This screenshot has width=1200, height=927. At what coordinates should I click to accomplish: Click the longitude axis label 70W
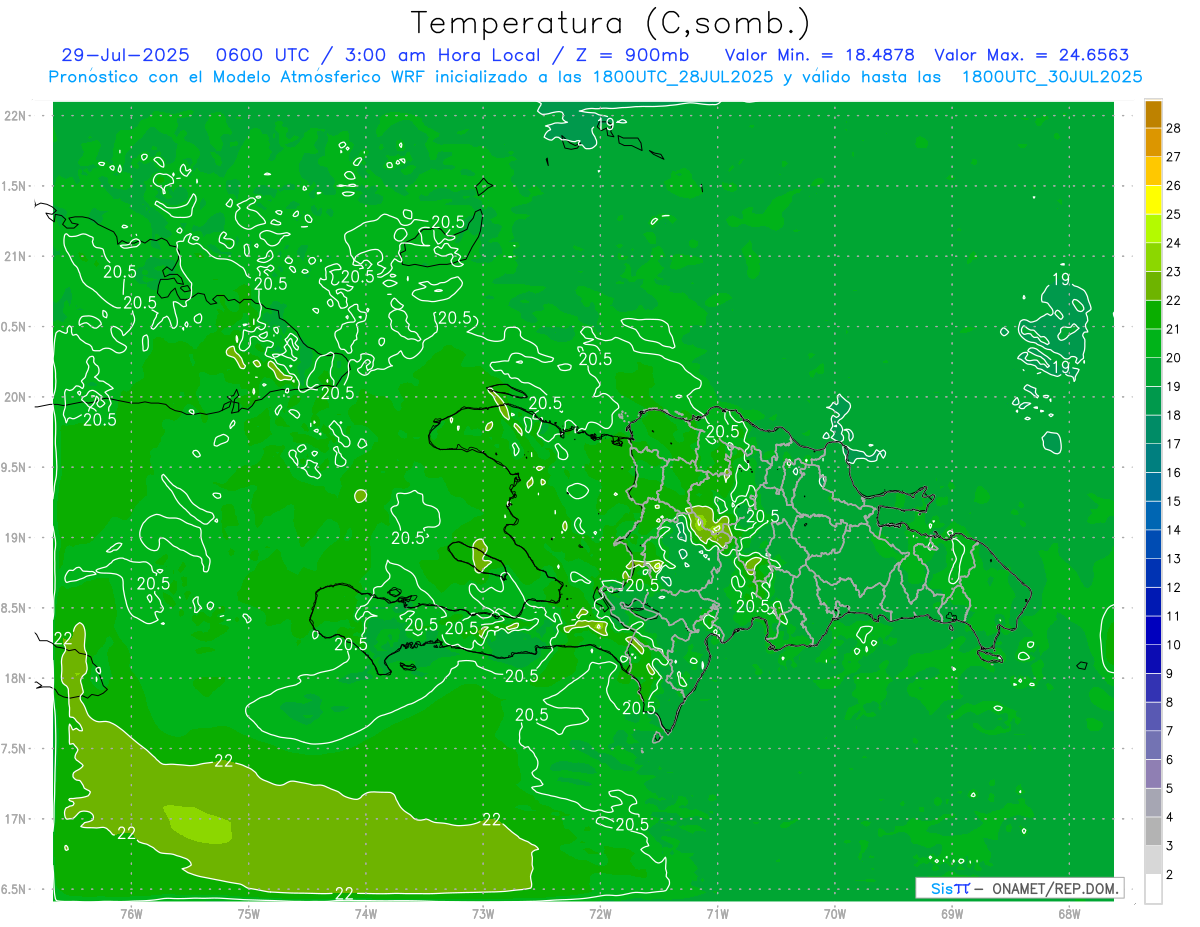tap(835, 913)
